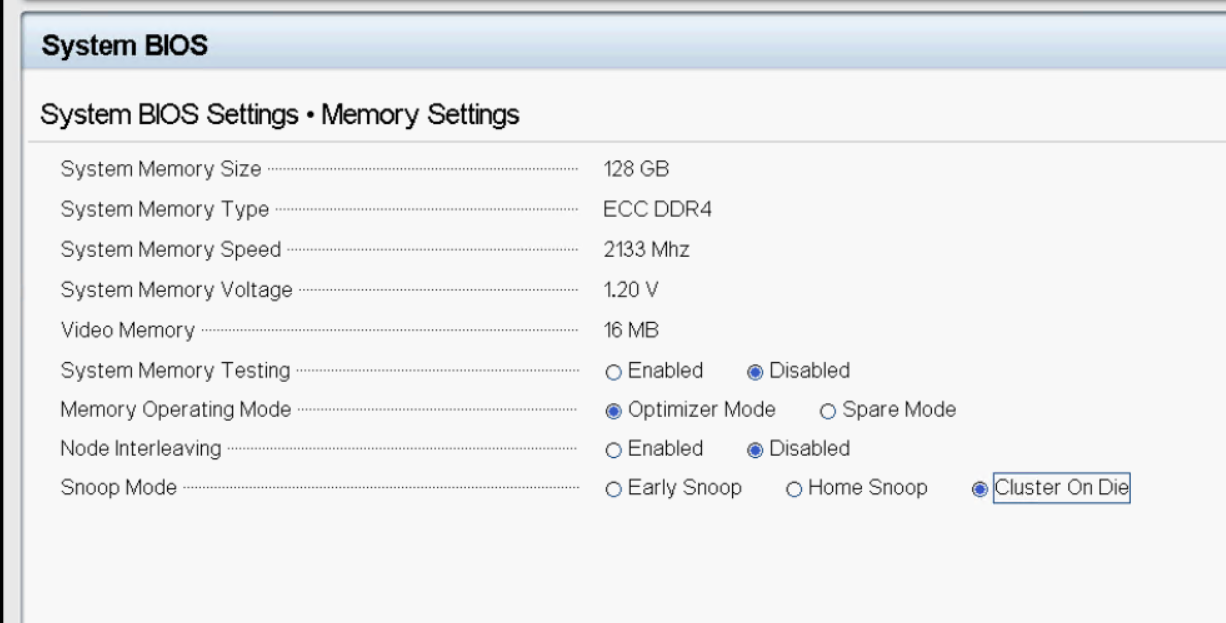Open the System BIOS Settings breadcrumb
Viewport: 1226px width, 623px height.
click(x=170, y=114)
